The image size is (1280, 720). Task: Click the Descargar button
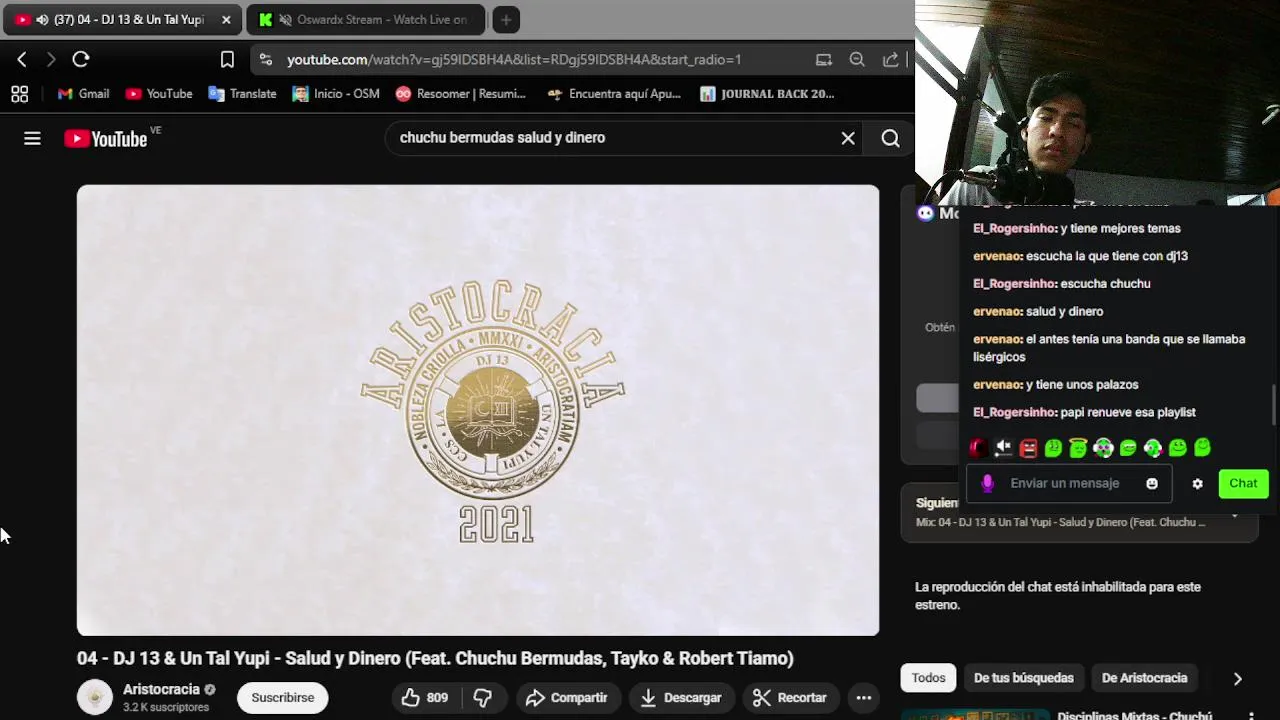point(681,697)
